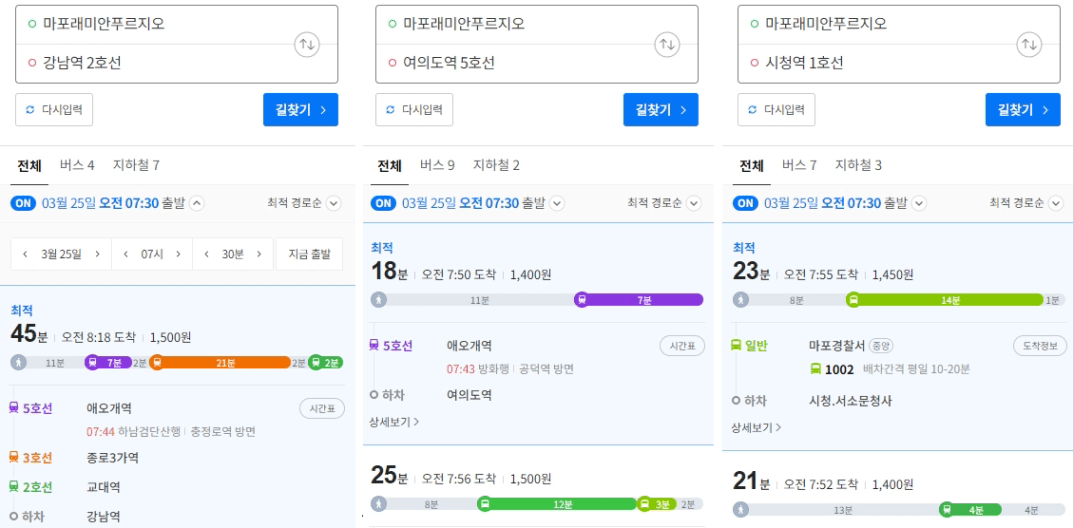Swap origin and destination for the 시청역 route
The height and width of the screenshot is (528, 1073).
click(x=1029, y=44)
